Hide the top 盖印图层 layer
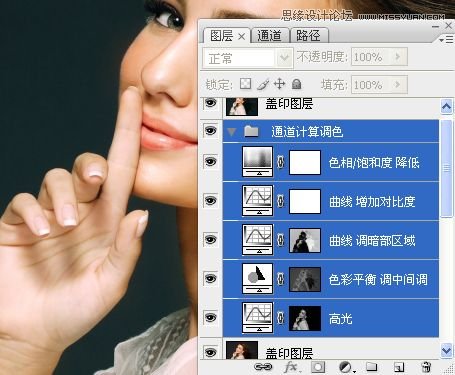 (210, 103)
